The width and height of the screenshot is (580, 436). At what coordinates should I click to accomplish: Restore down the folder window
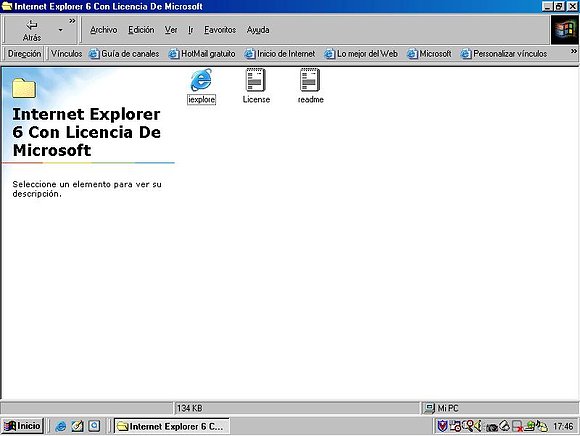pyautogui.click(x=559, y=6)
